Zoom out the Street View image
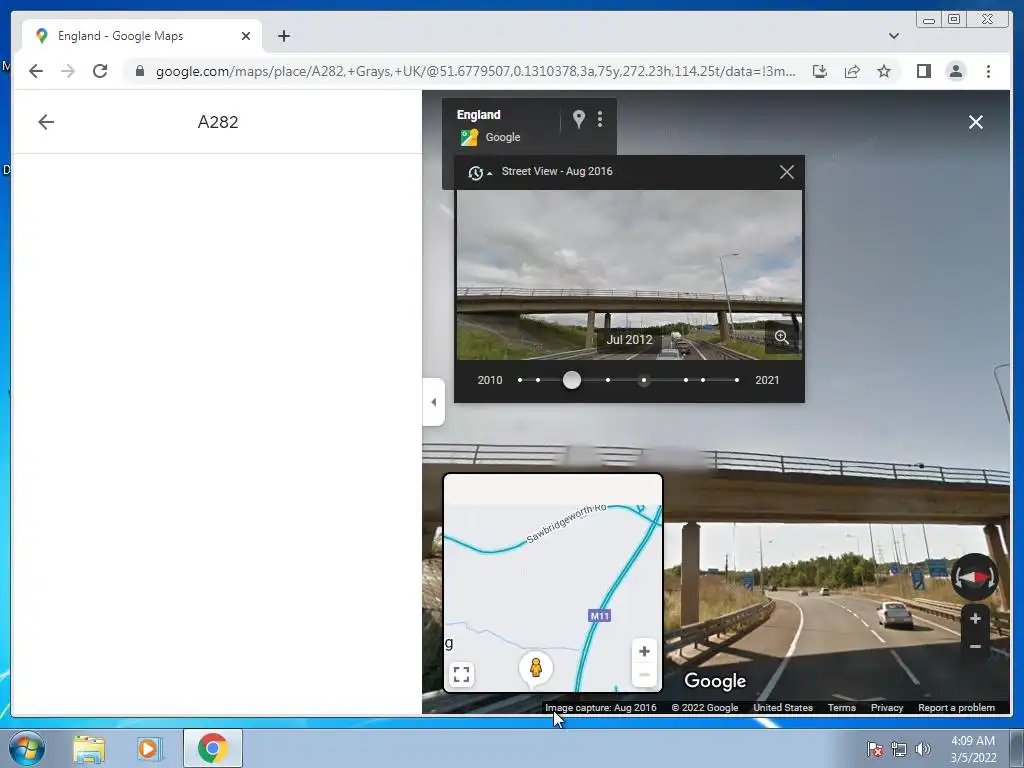Screen dimensions: 1024x768 point(975,647)
